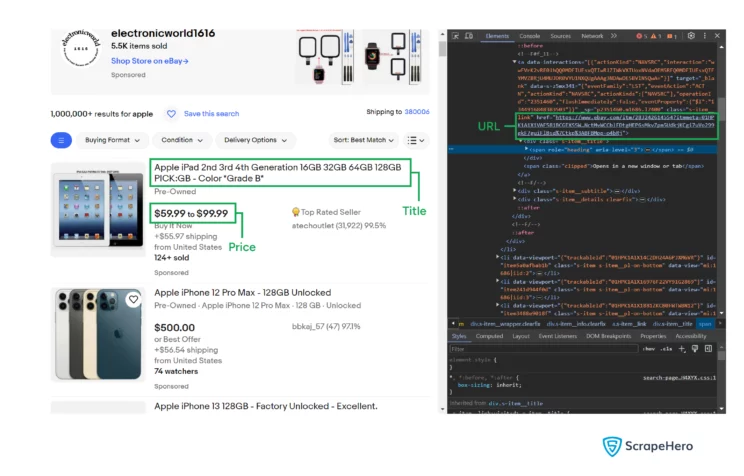This screenshot has width=744, height=476.
Task: Click the Top Rated Seller badge icon
Action: [x=296, y=212]
